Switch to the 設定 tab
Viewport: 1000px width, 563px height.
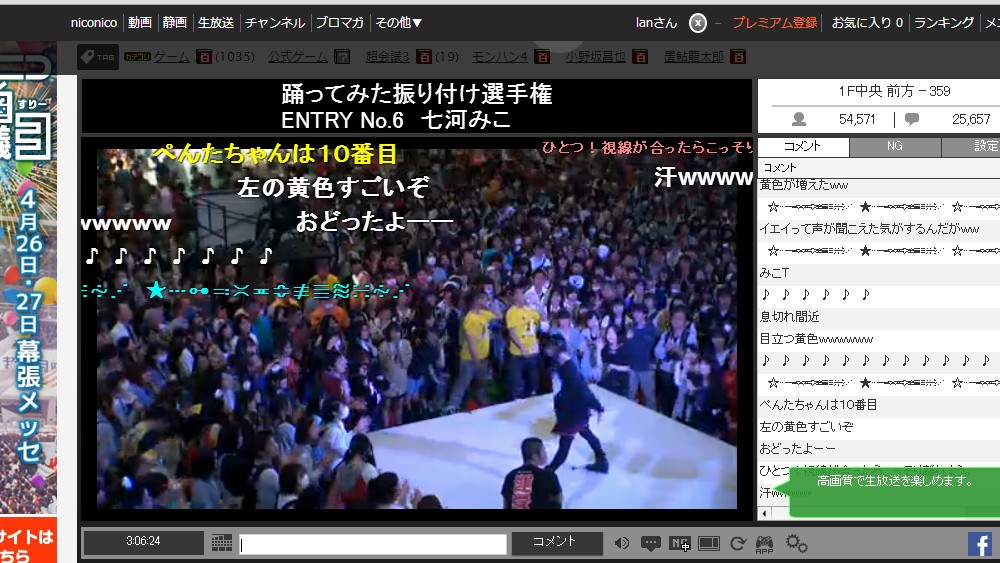click(x=971, y=147)
